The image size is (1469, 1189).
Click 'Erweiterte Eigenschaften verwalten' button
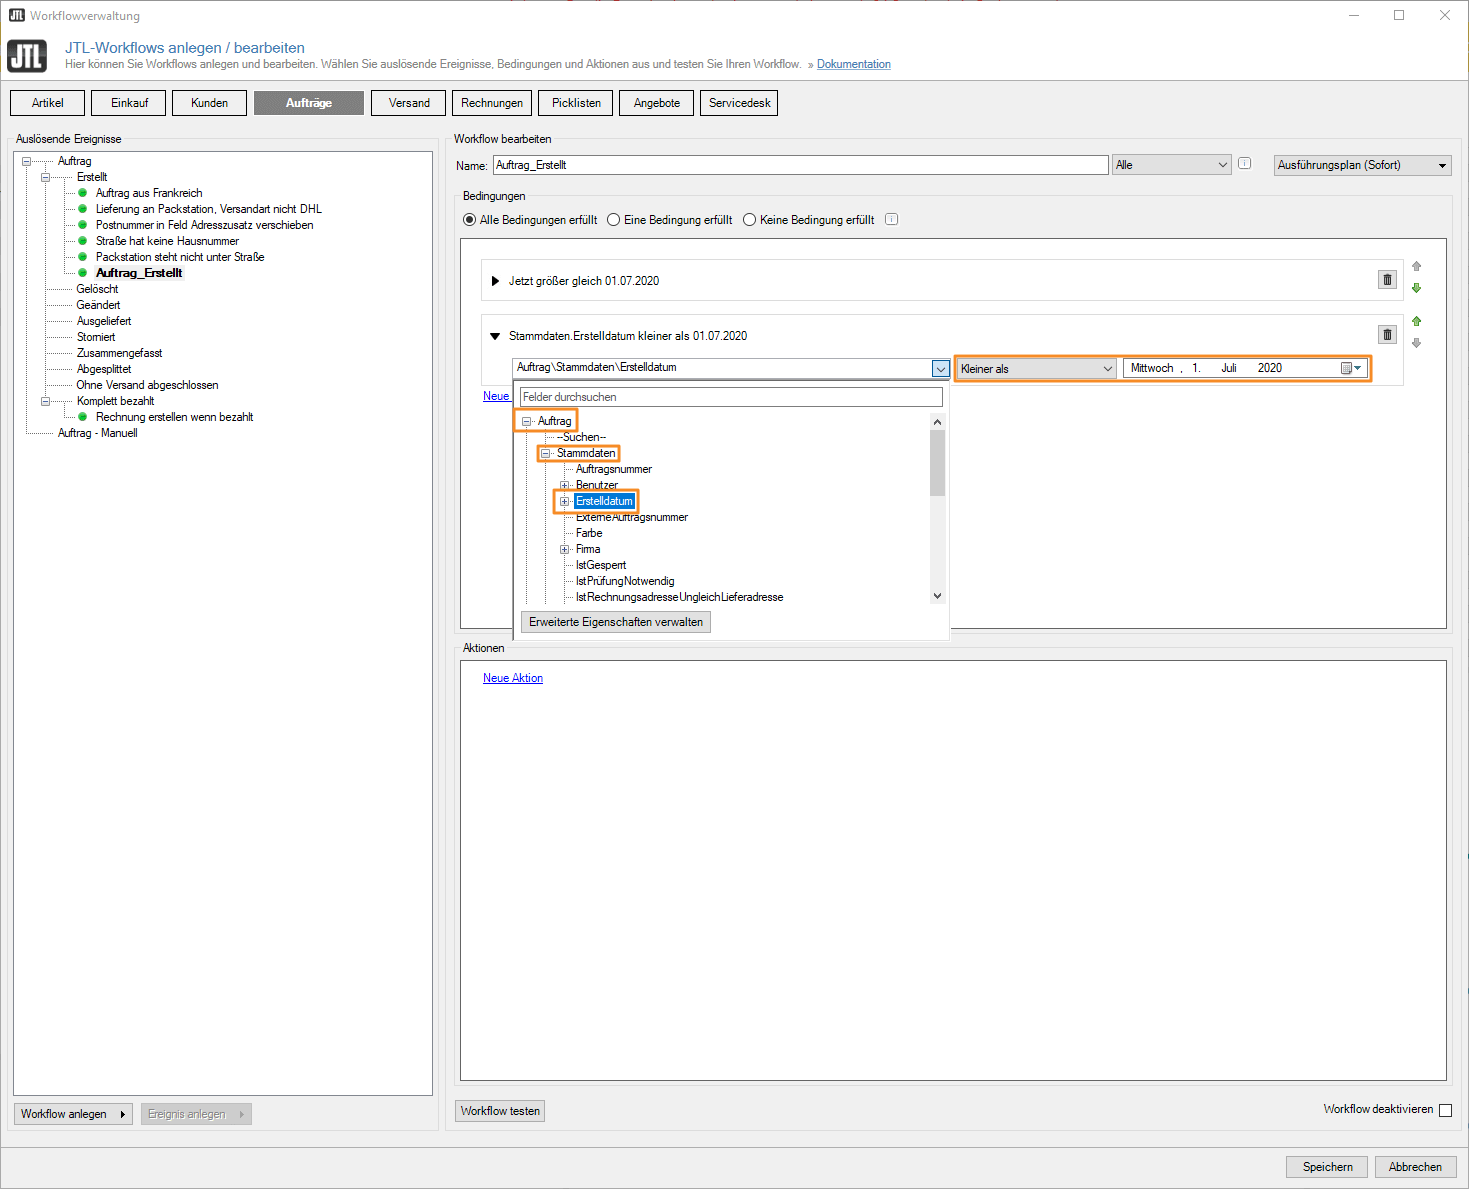pos(616,622)
